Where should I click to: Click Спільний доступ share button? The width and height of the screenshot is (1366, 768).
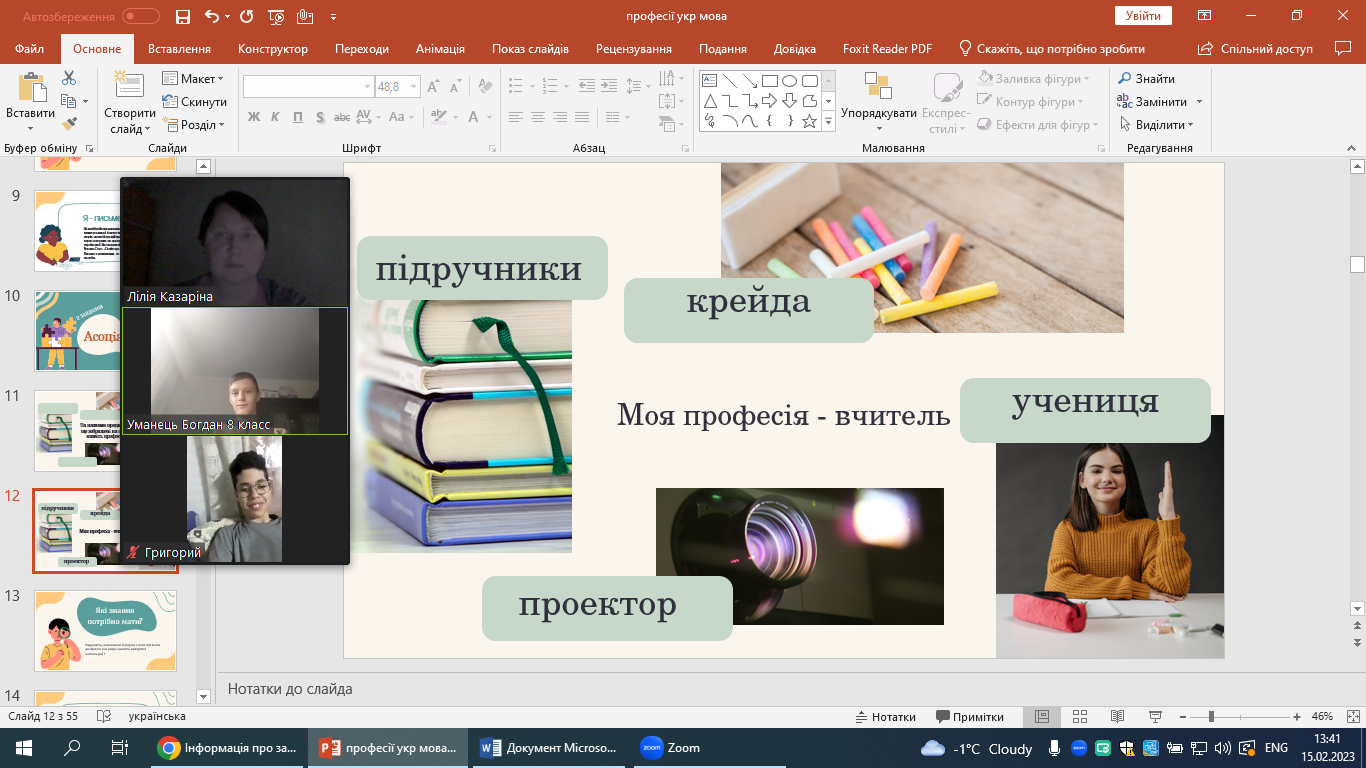coord(1255,49)
